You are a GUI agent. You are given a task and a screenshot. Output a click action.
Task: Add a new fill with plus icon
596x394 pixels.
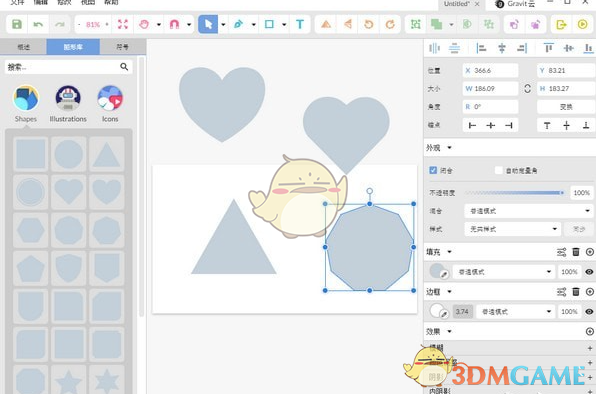[x=590, y=252]
